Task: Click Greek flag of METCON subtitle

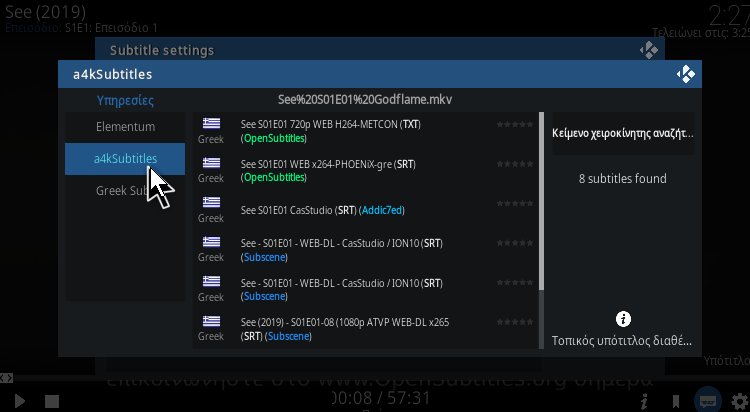Action: tap(211, 123)
